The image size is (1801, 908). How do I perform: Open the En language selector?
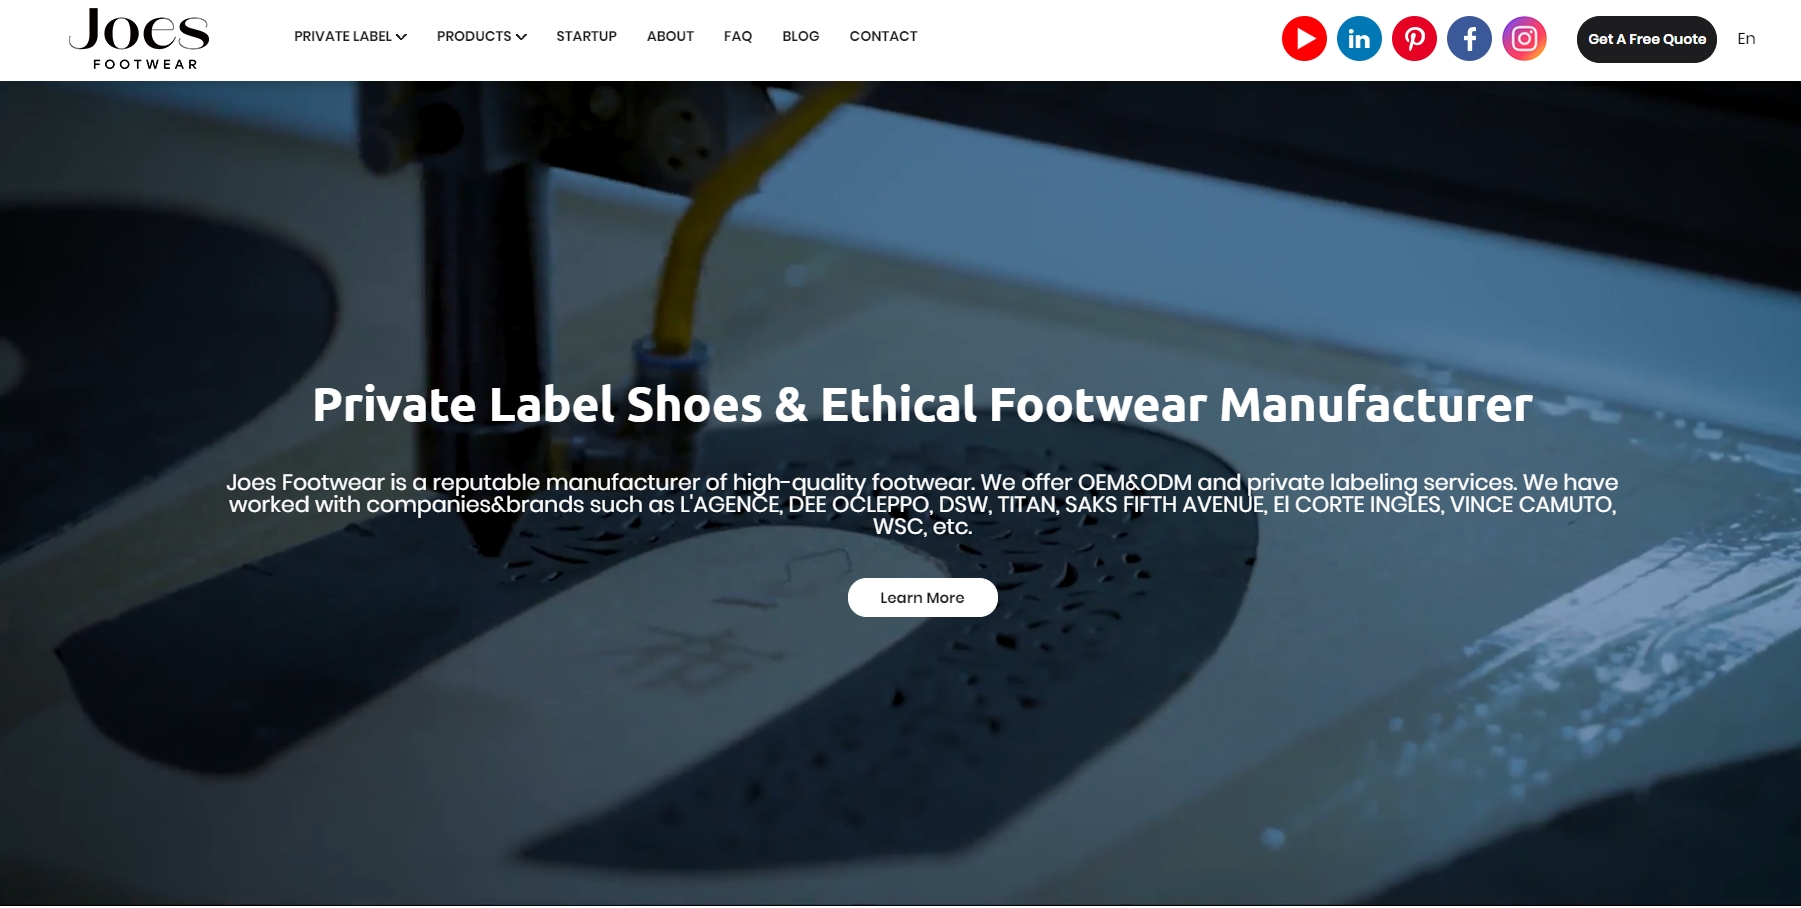coord(1746,39)
